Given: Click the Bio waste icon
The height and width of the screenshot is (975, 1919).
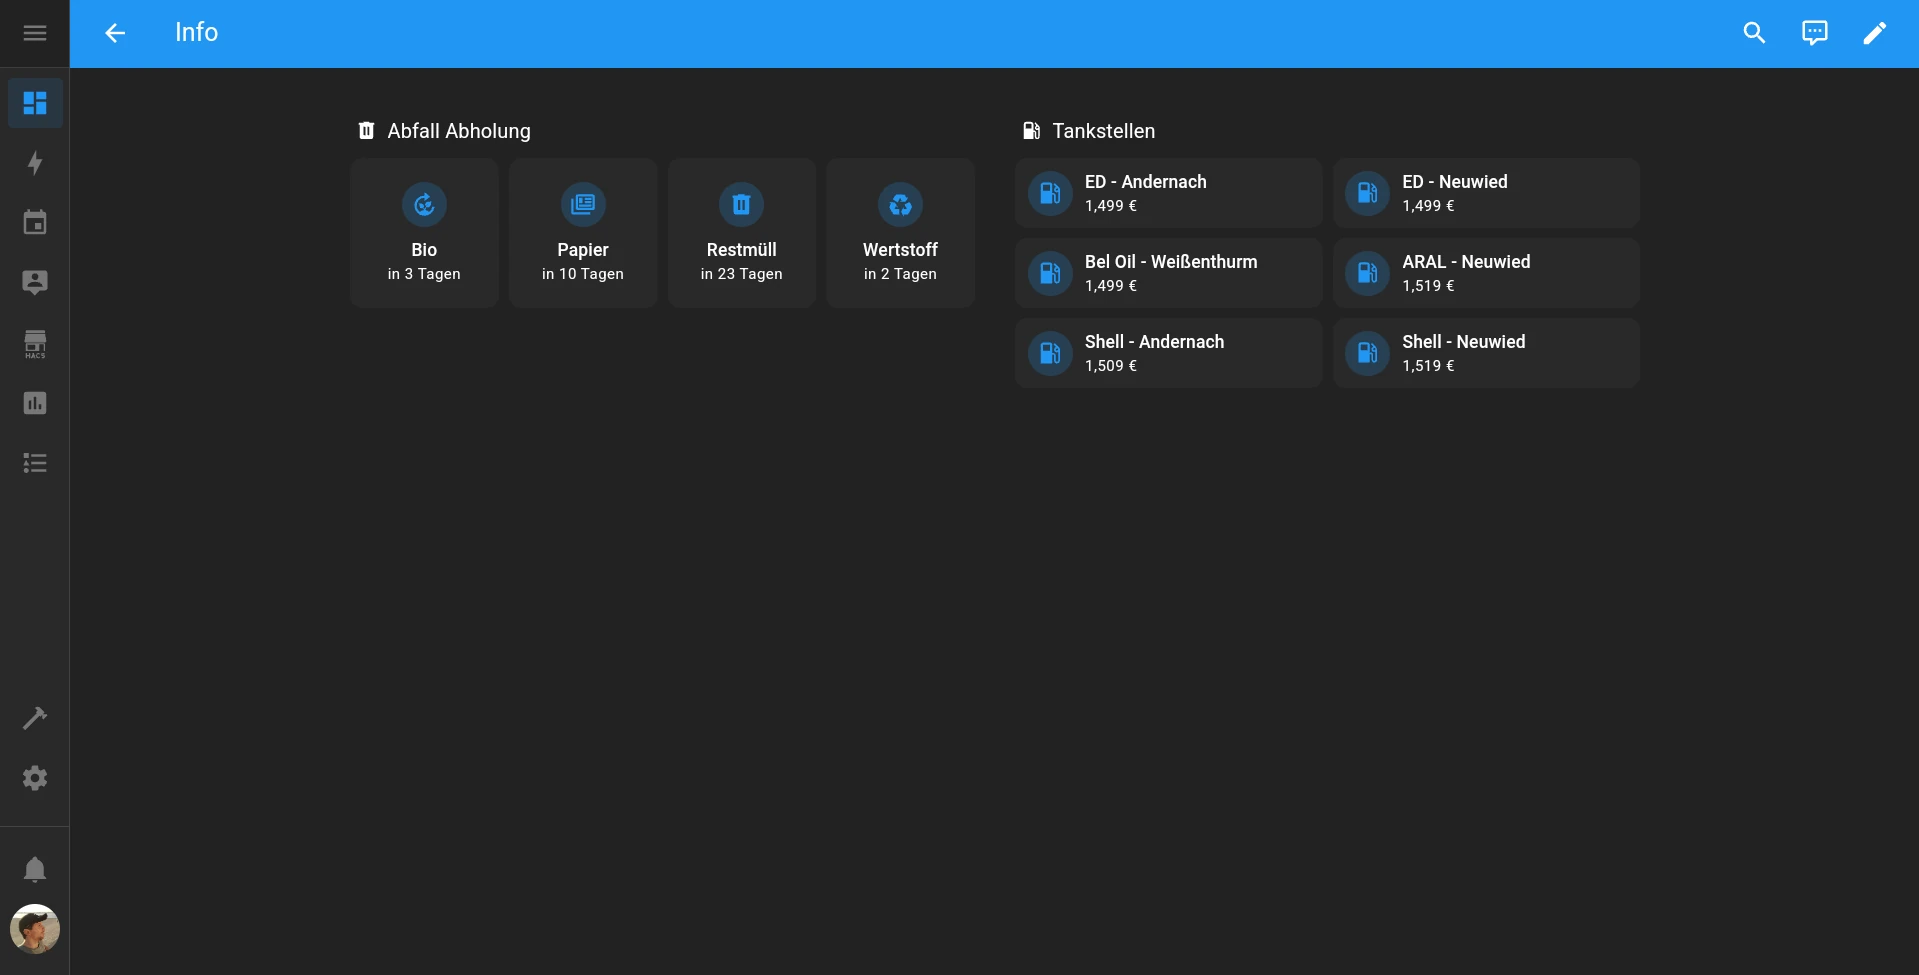Looking at the screenshot, I should [x=424, y=205].
